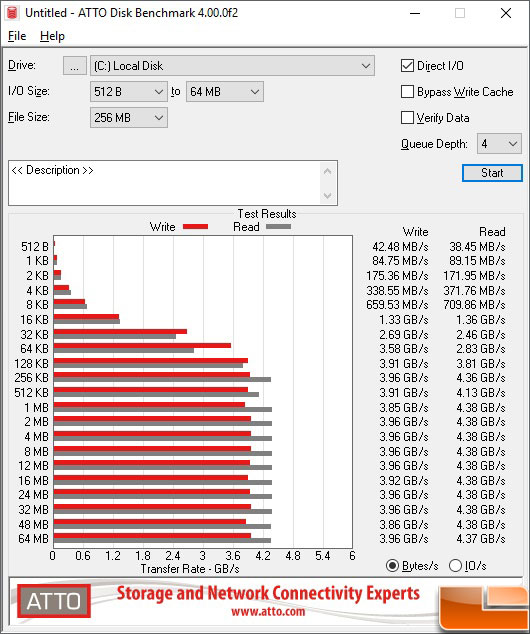Screen dimensions: 530x634
Task: Click the 4 KB write value 338.55 MB/s
Action: [397, 291]
